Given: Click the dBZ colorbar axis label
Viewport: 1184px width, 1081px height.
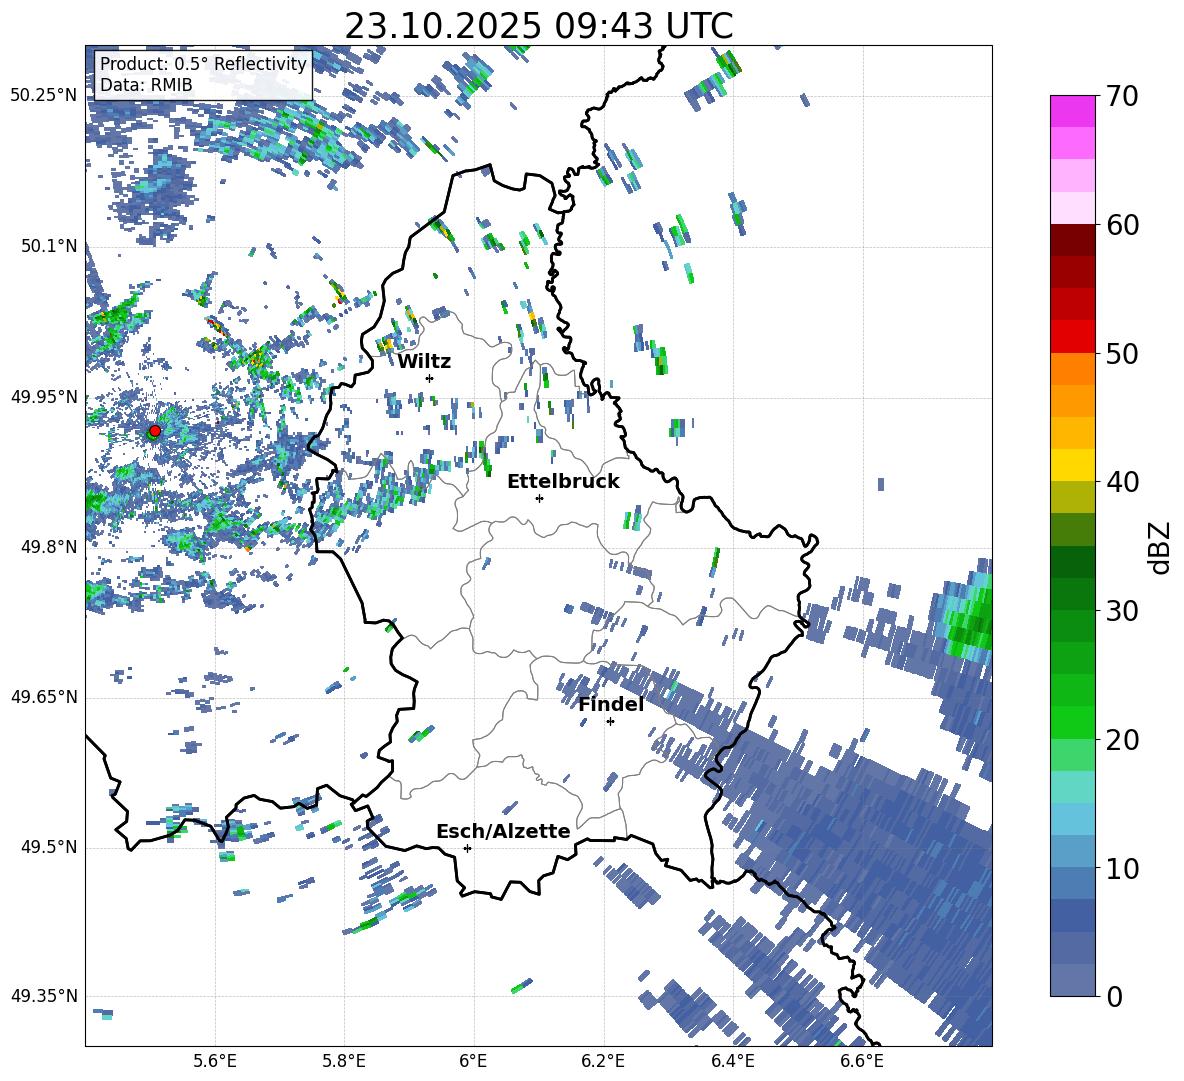Looking at the screenshot, I should coord(1161,547).
